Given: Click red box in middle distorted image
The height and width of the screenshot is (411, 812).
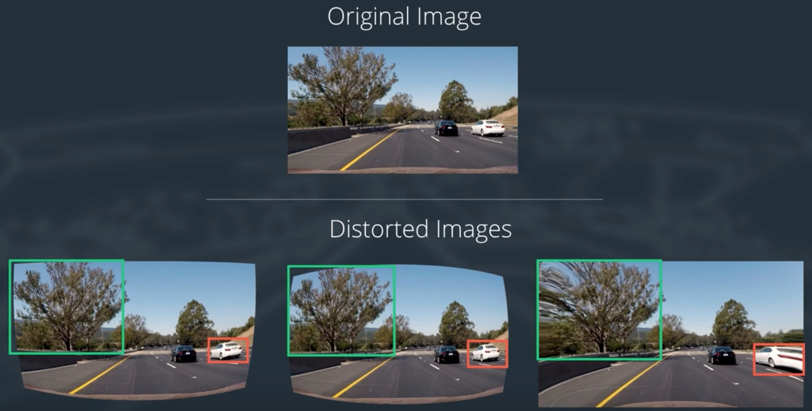Looking at the screenshot, I should 487,354.
